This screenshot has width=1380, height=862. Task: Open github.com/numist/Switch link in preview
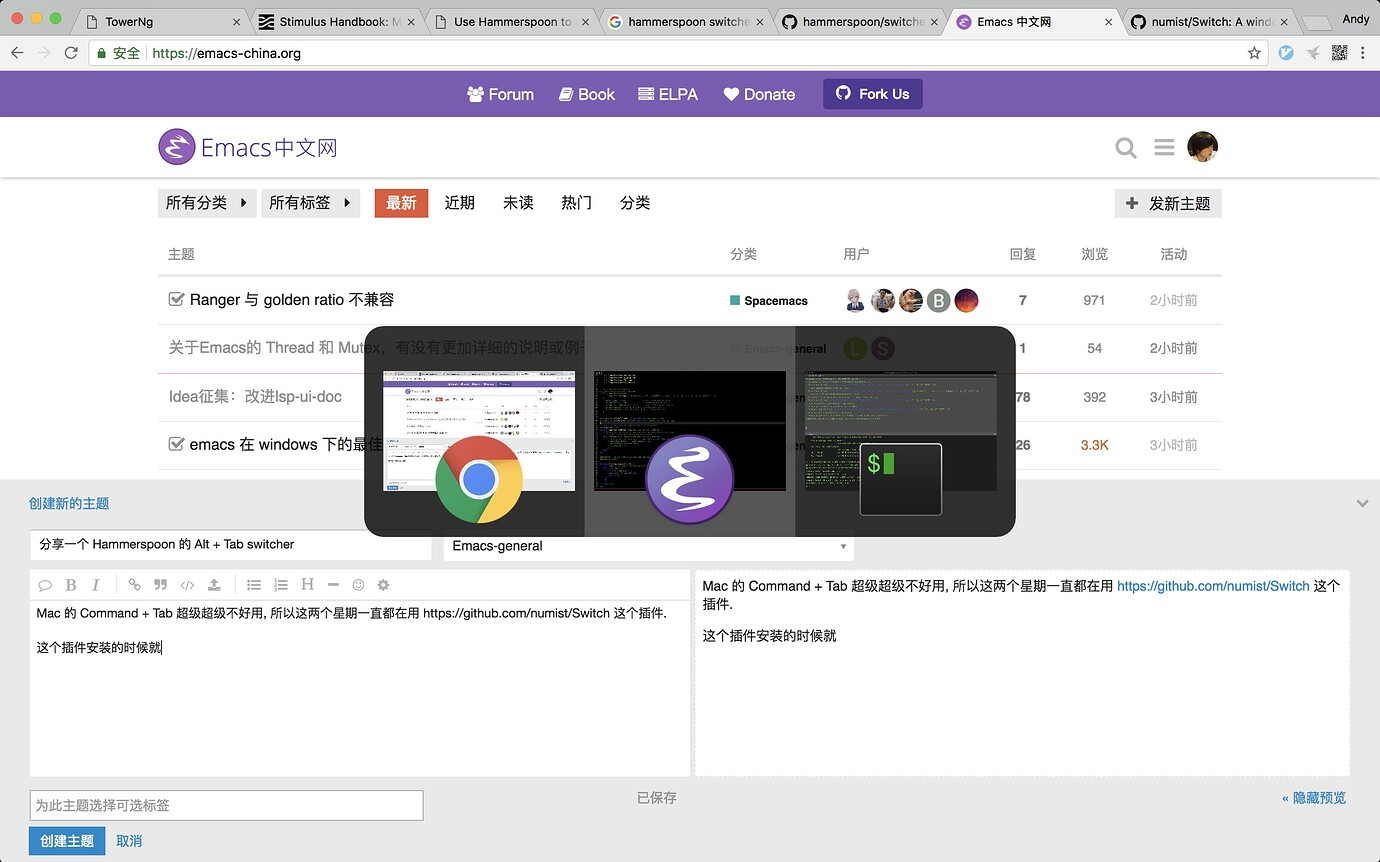(1213, 586)
